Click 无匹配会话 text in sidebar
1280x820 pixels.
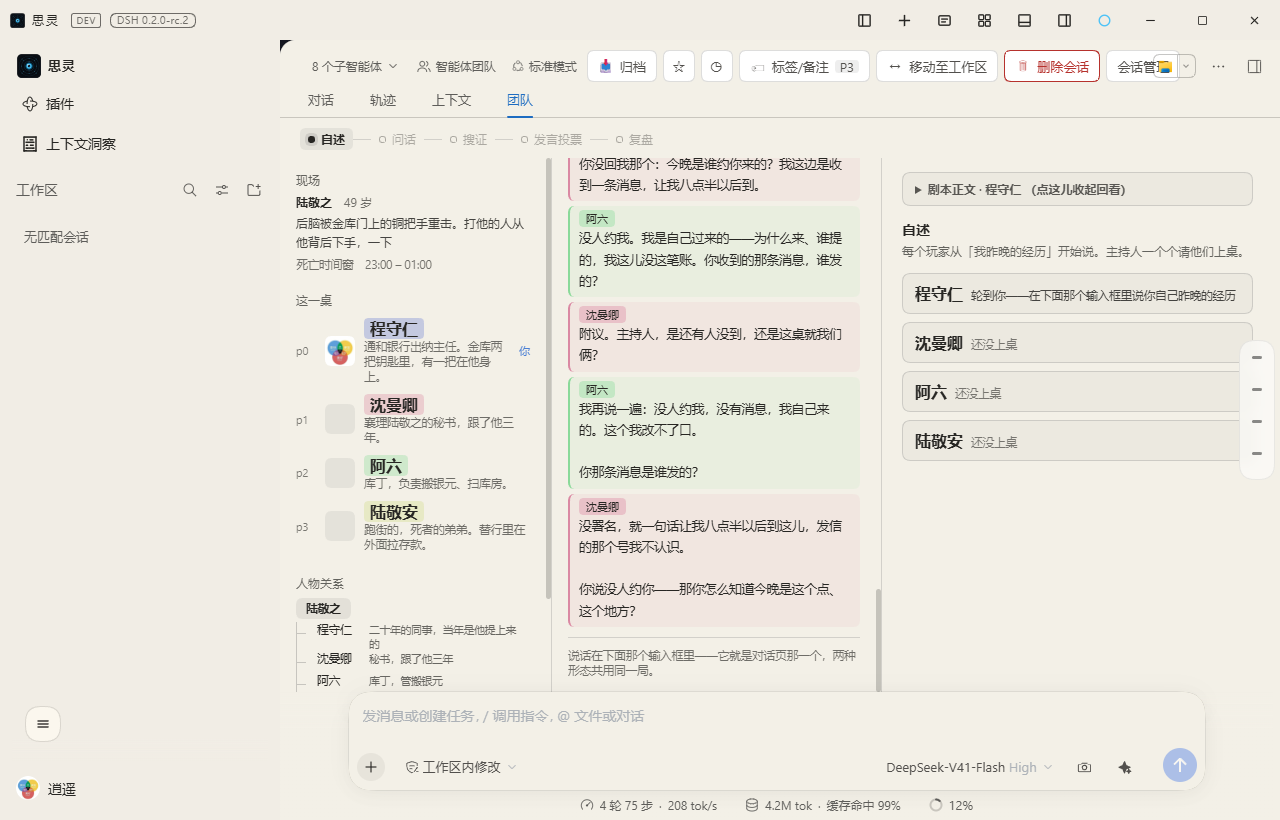pyautogui.click(x=56, y=237)
